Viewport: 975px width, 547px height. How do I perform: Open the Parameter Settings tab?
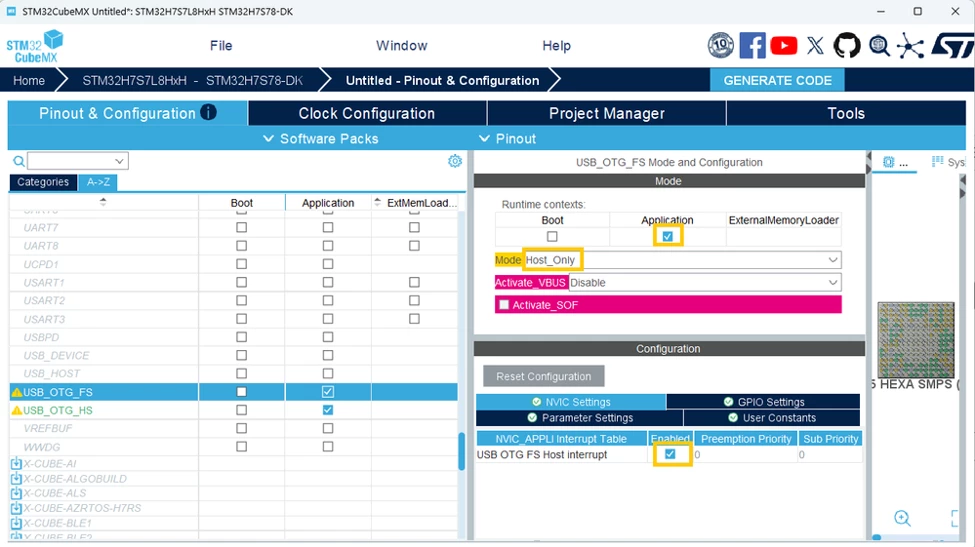[x=580, y=418]
